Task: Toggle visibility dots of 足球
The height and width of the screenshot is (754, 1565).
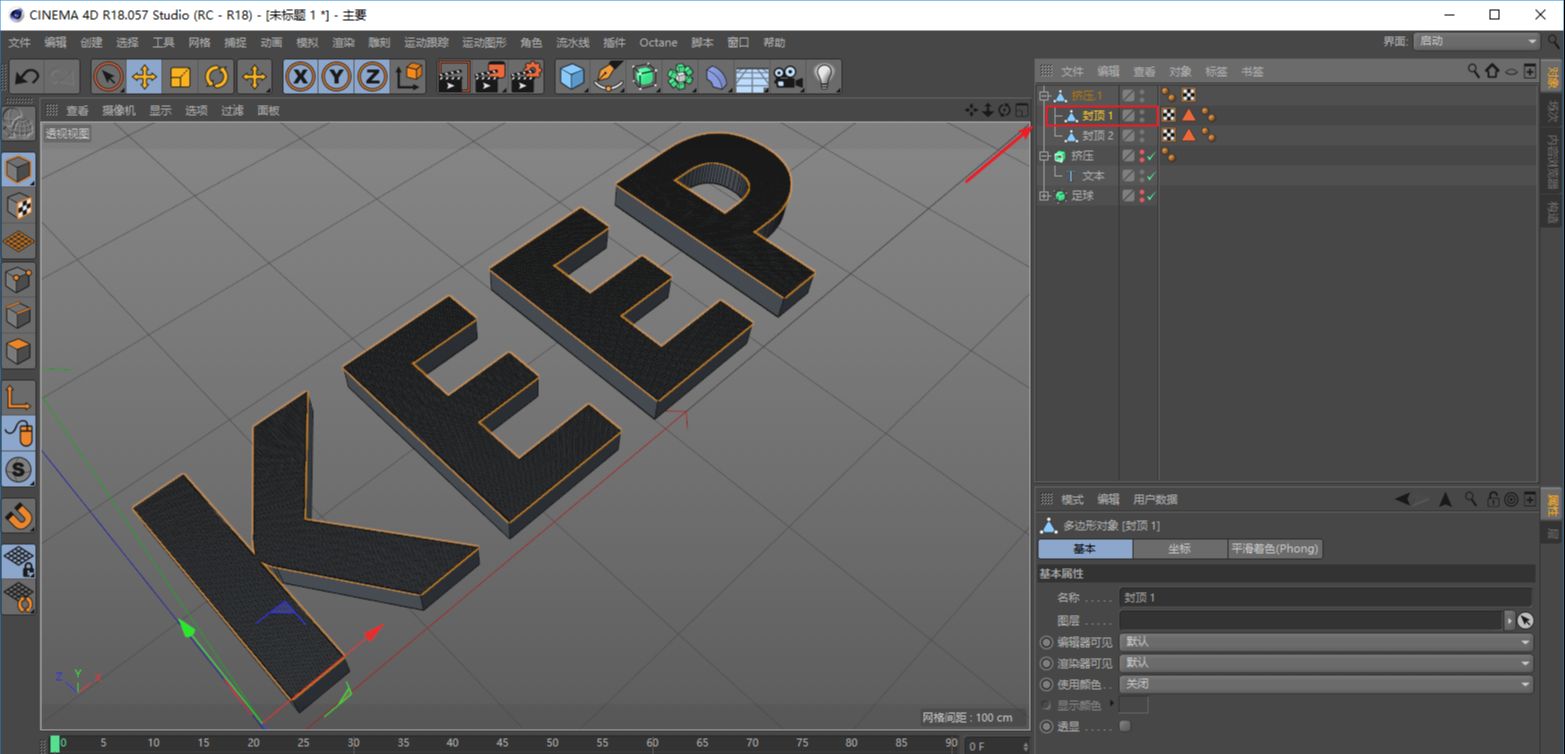Action: [1142, 196]
